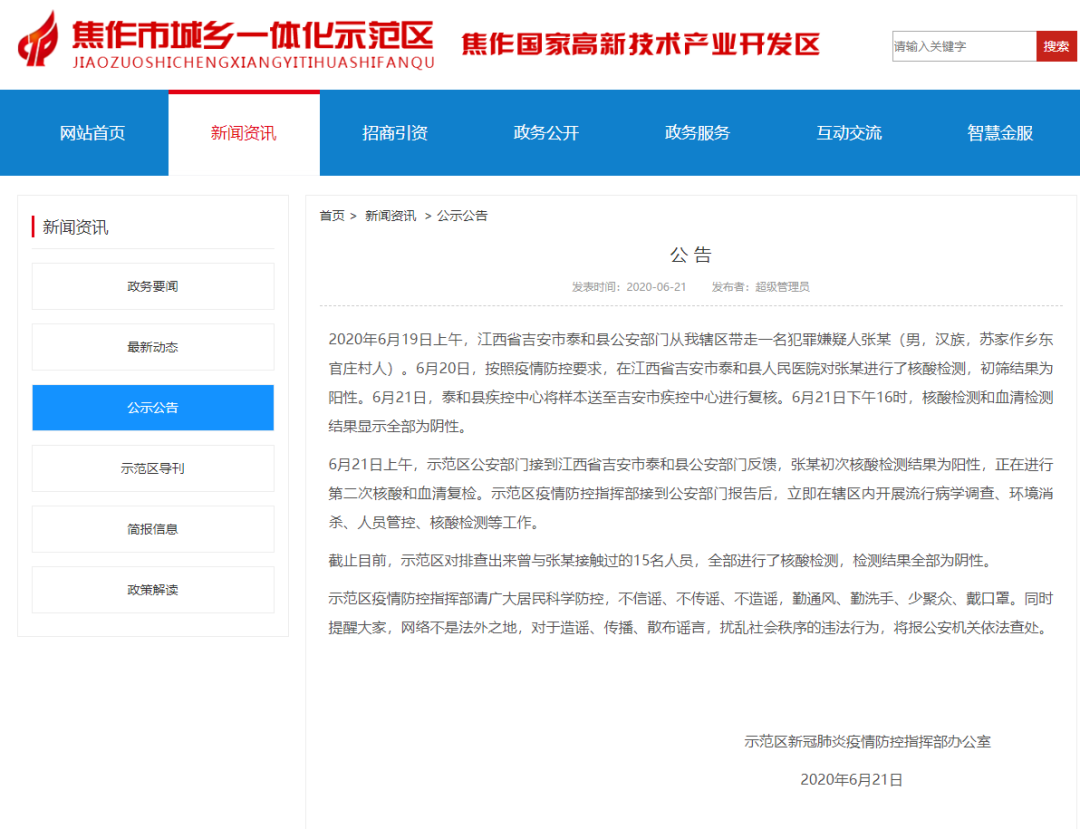Switch to the 互动交流 navigation tab

(849, 133)
